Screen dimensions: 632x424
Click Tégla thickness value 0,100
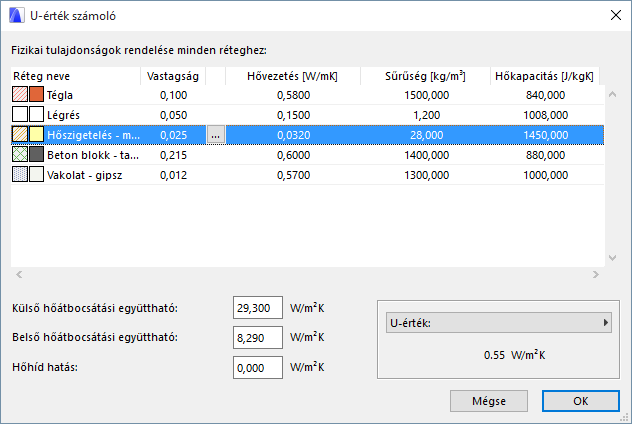coord(173,95)
